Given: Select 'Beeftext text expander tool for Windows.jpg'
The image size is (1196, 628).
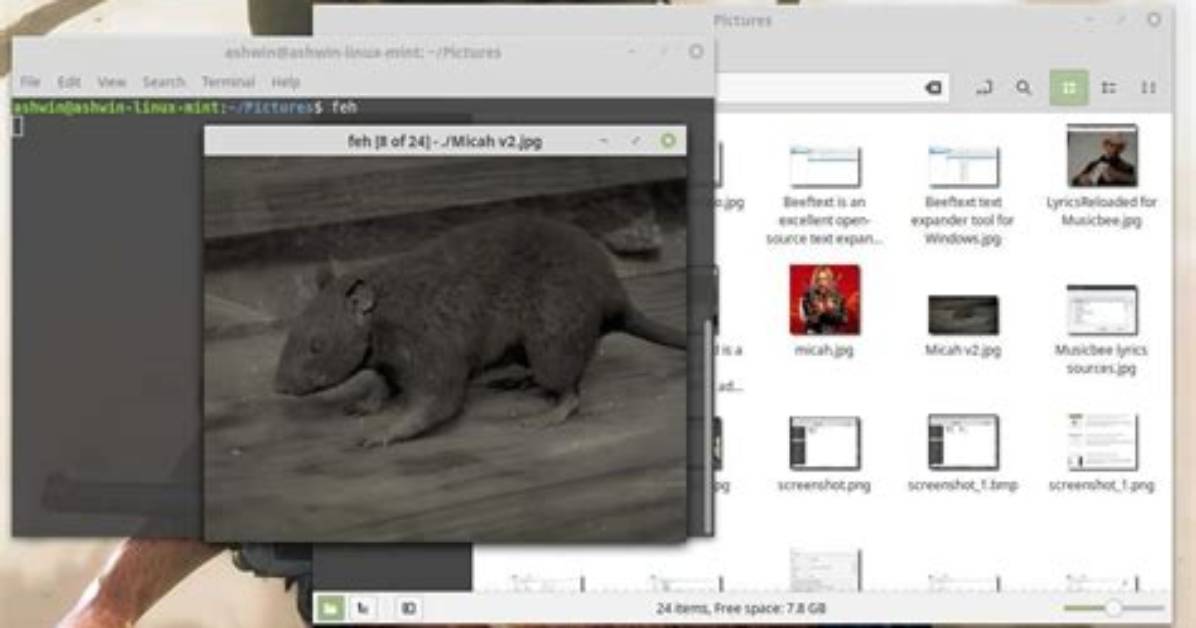Looking at the screenshot, I should click(963, 195).
